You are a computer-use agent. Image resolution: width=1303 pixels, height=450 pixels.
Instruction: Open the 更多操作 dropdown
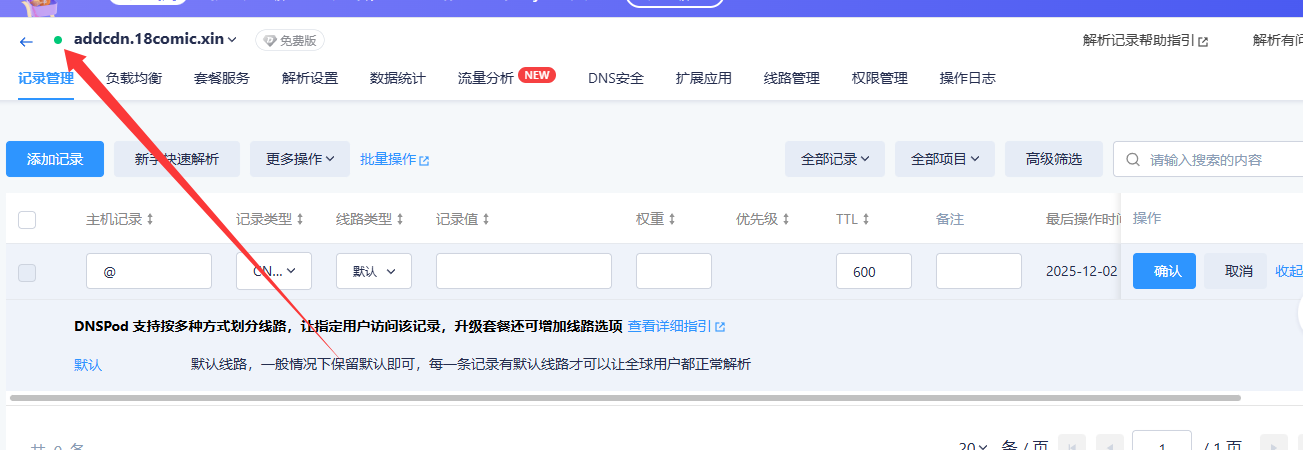[x=299, y=159]
